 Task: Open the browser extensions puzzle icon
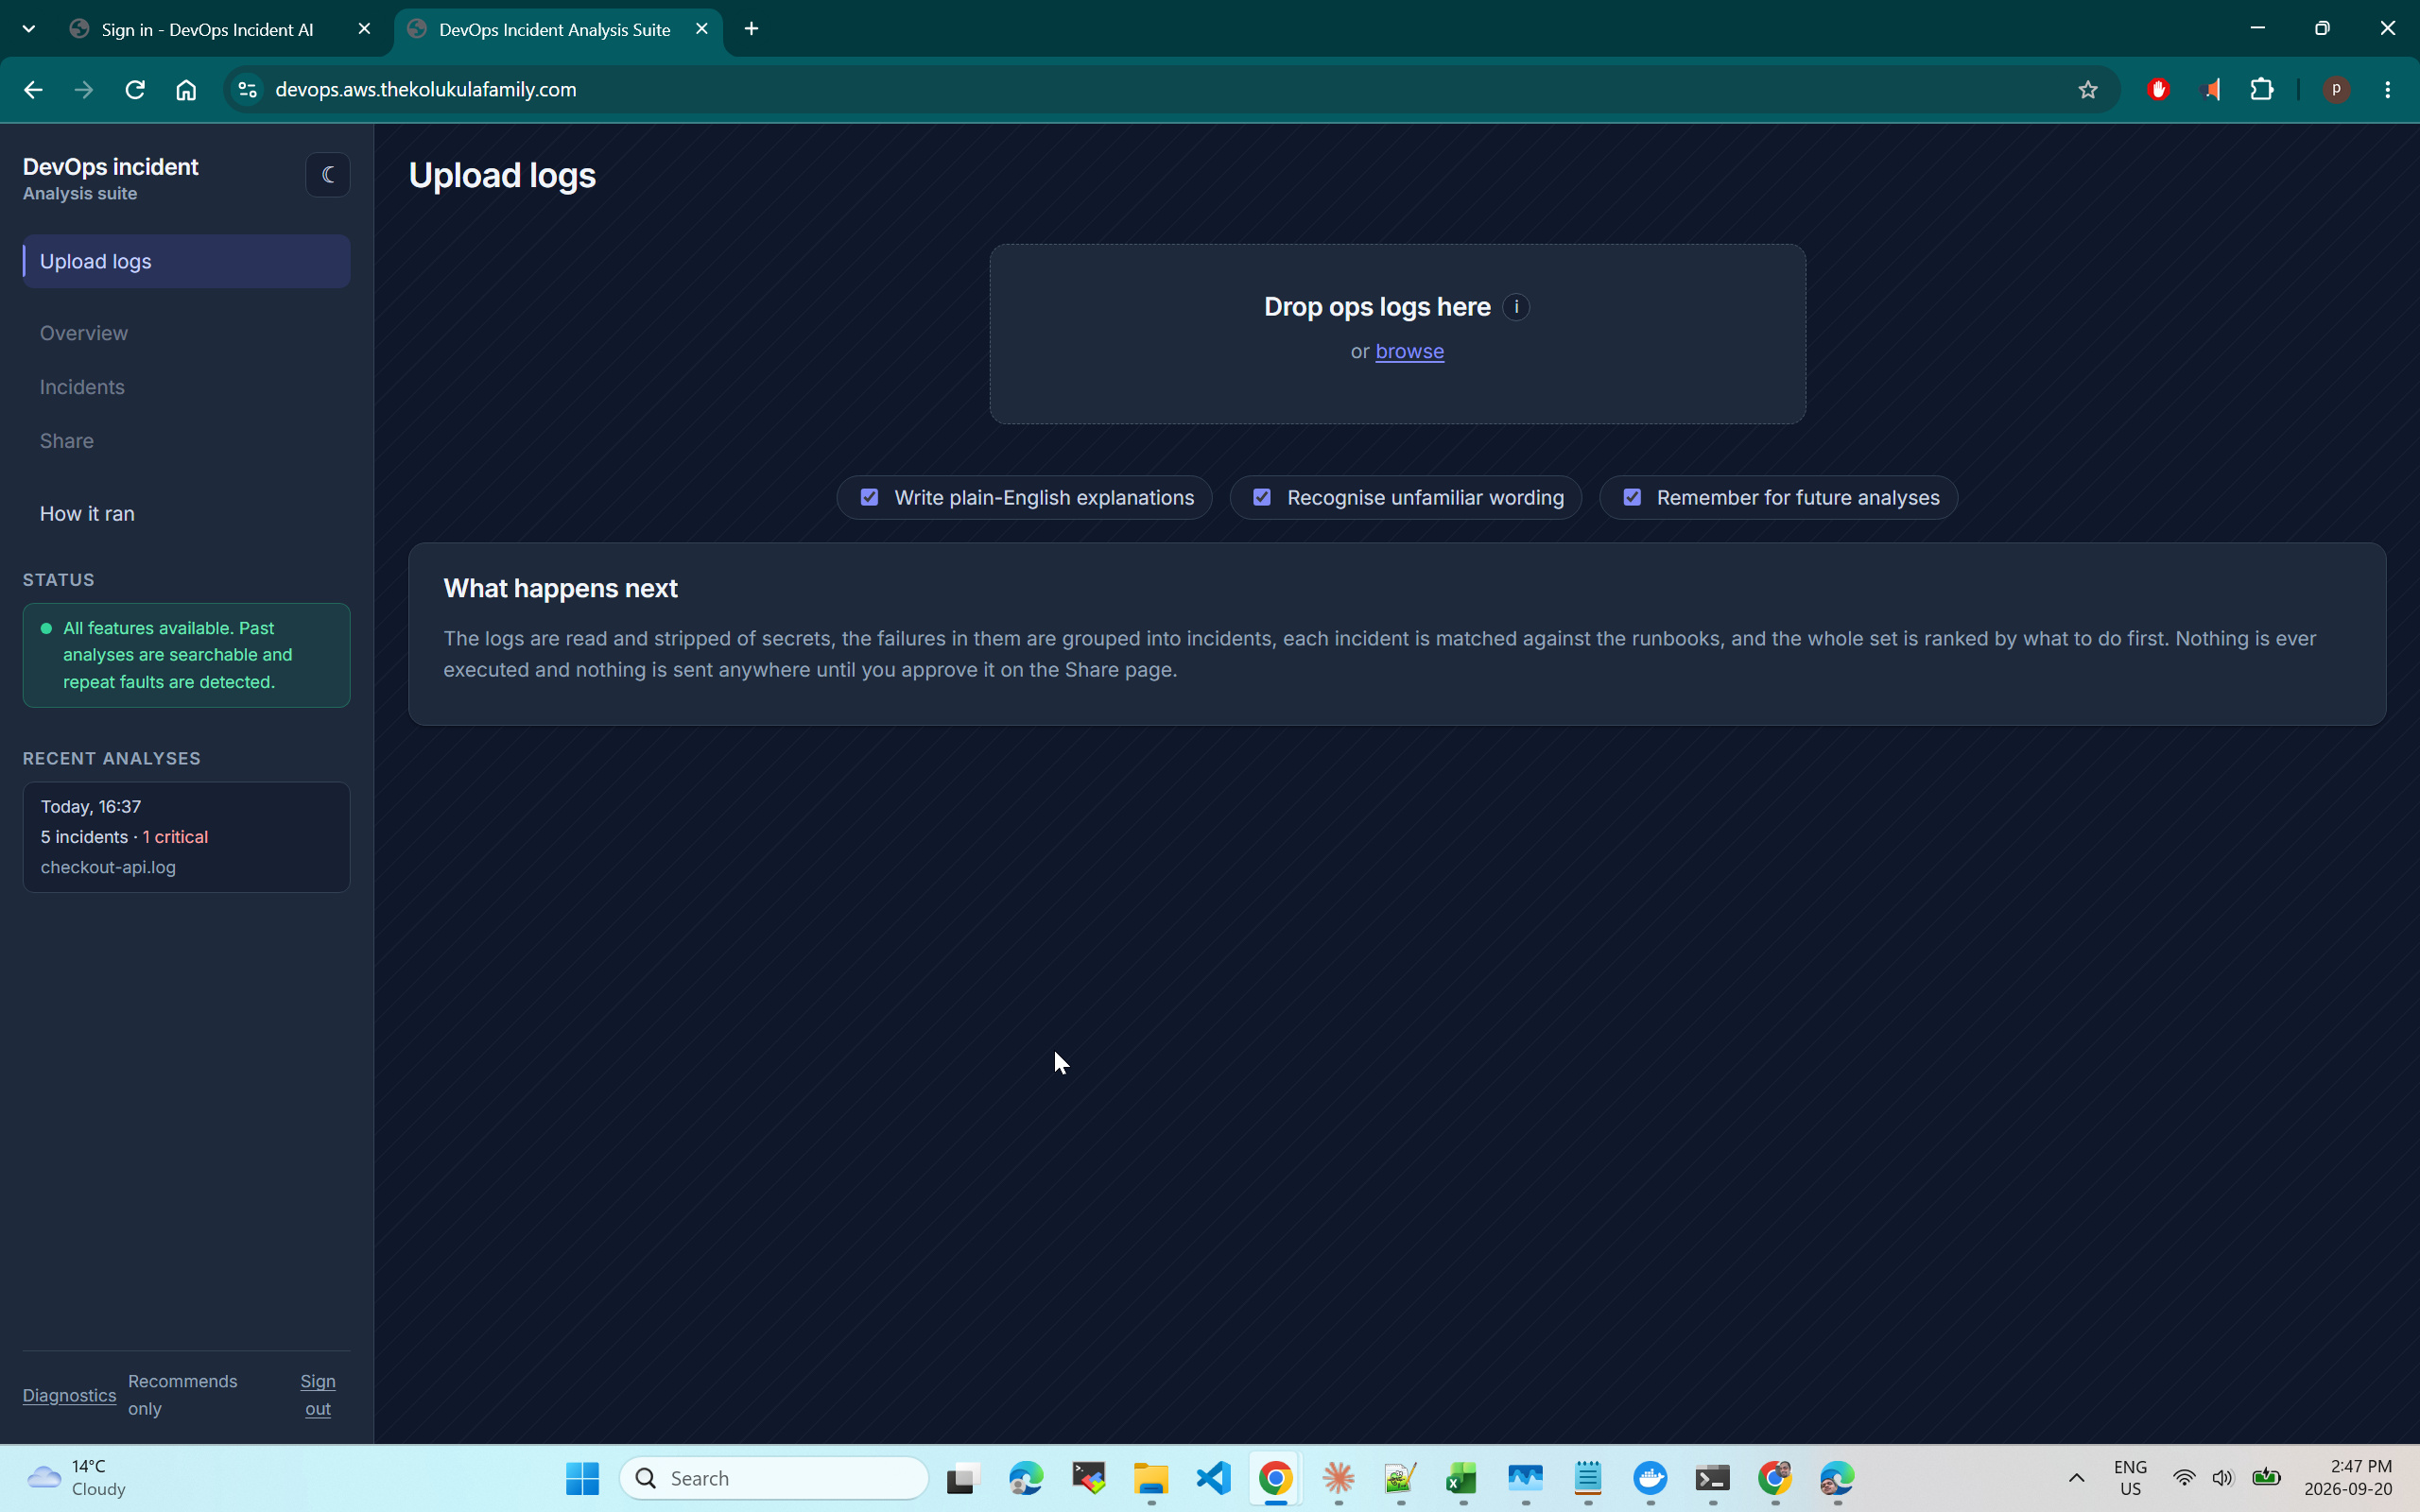2262,90
